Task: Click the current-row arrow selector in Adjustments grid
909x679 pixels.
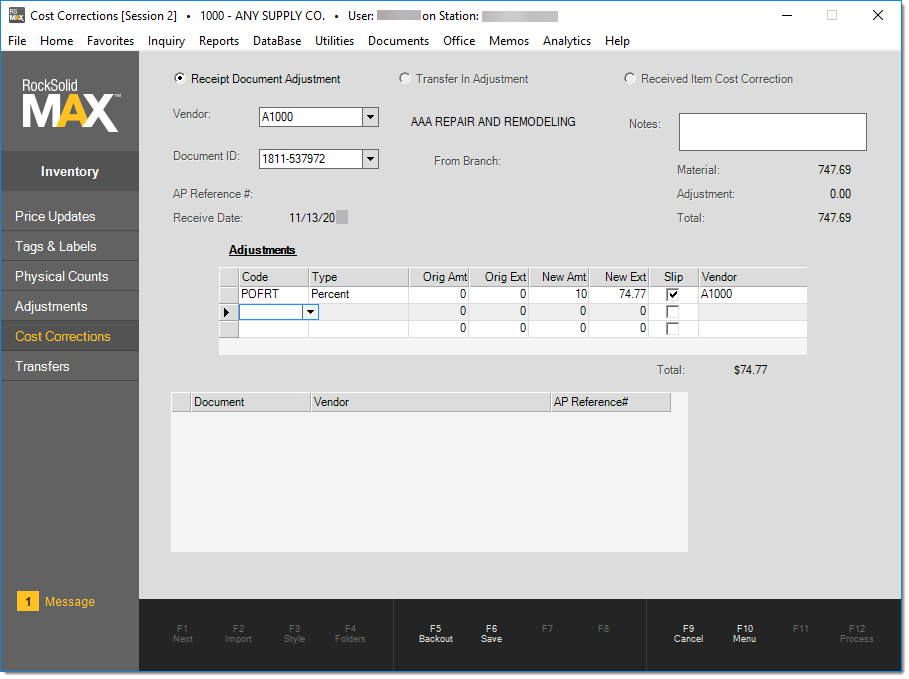Action: click(229, 312)
